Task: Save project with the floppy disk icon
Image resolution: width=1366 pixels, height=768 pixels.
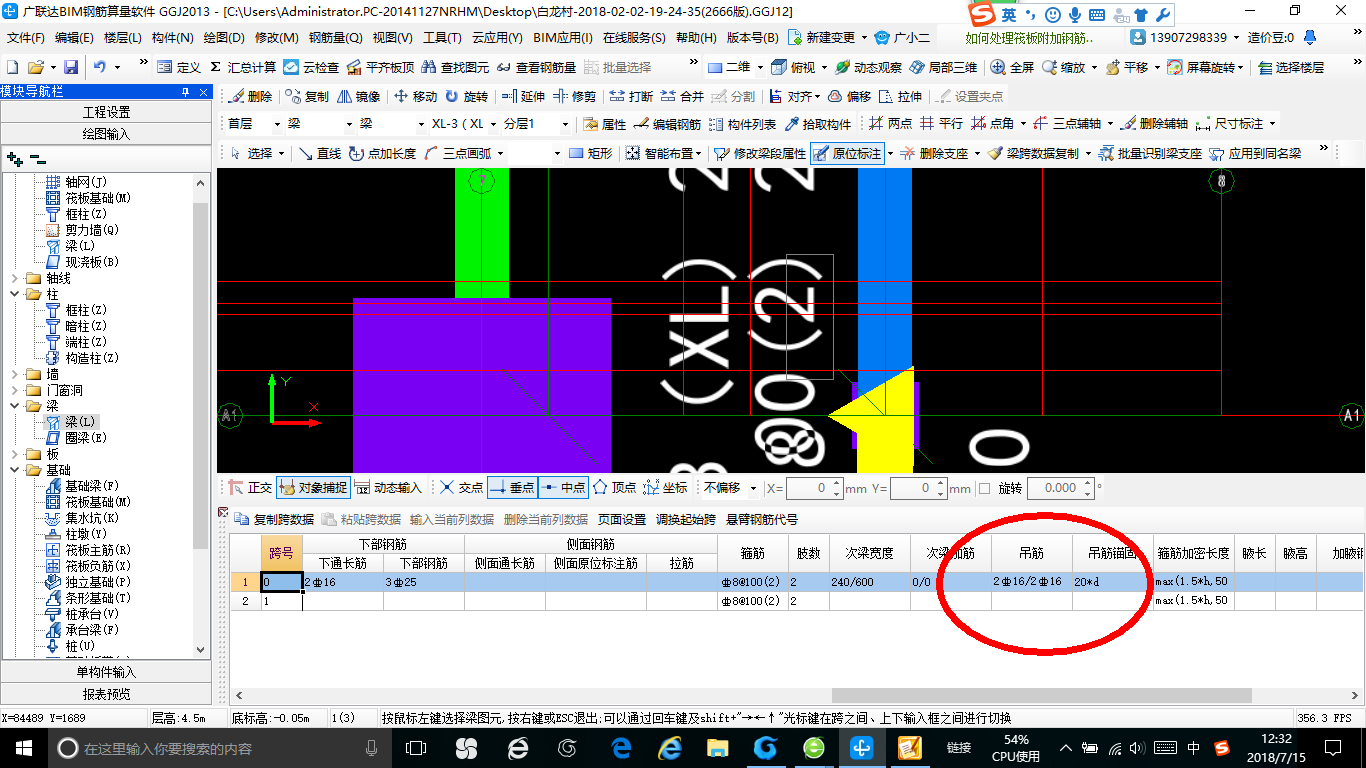Action: click(71, 67)
